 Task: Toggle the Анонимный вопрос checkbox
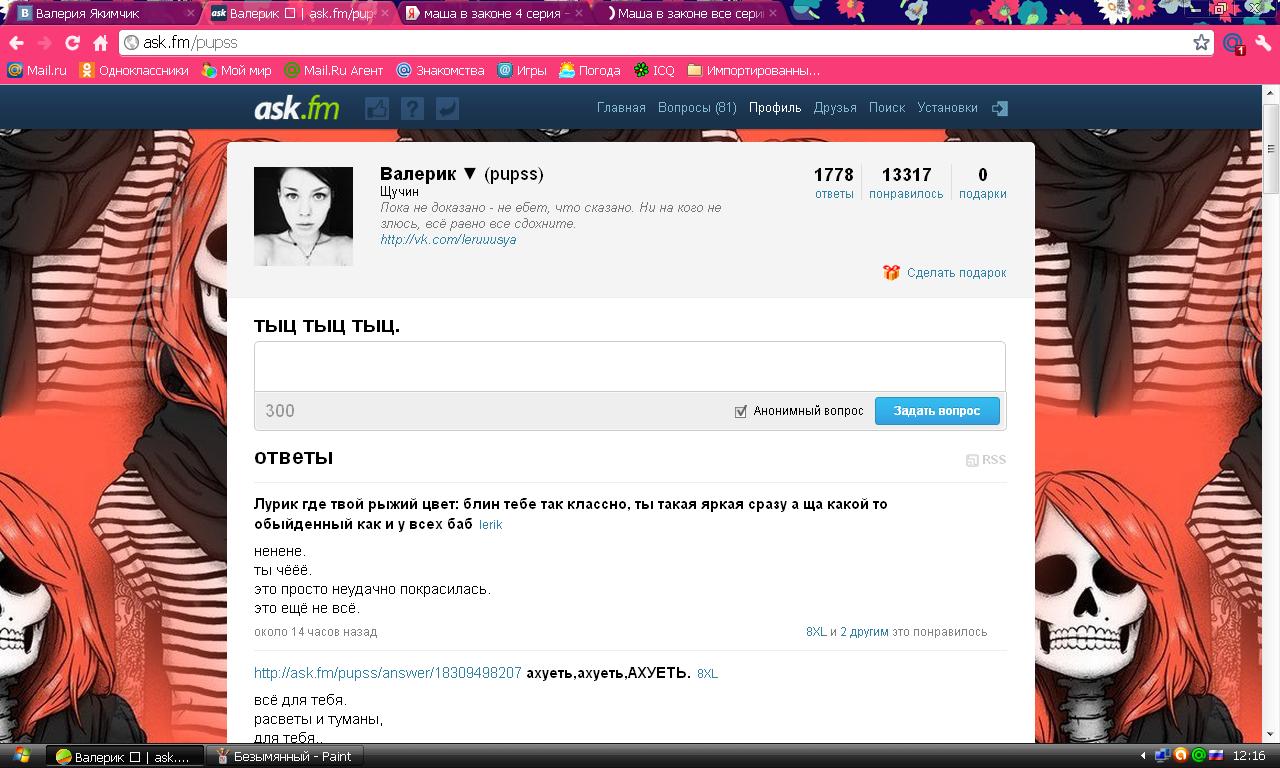(741, 411)
